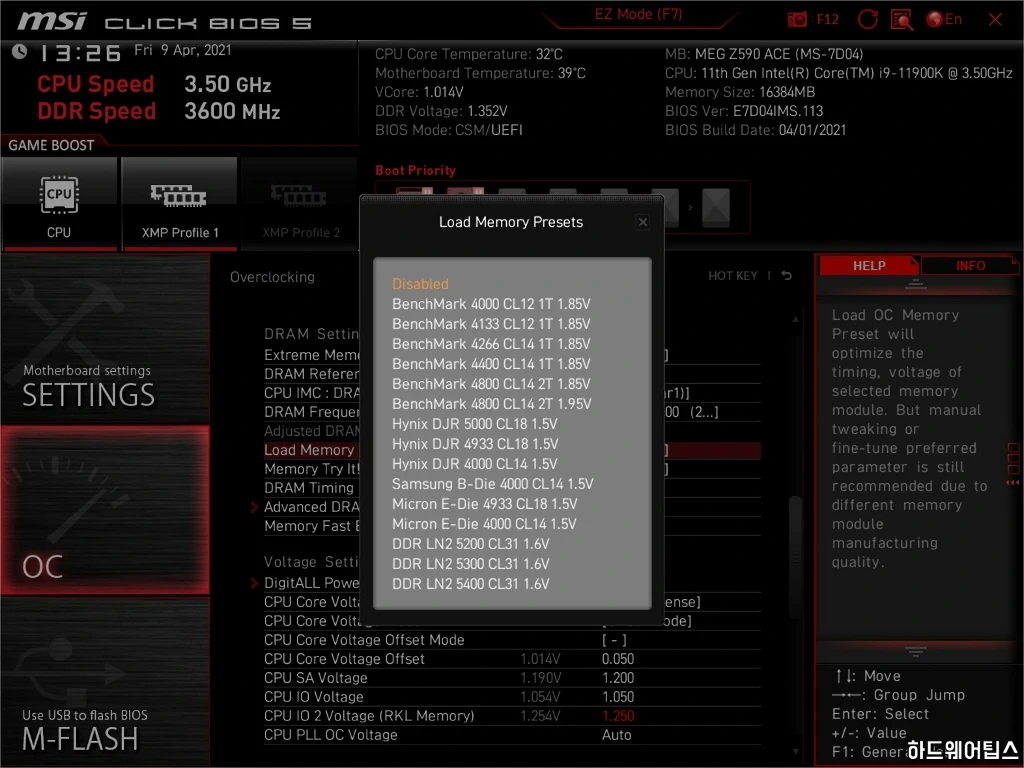Select BenchMark 4266 CL14 1T 1.85V preset
This screenshot has height=768, width=1024.
491,344
